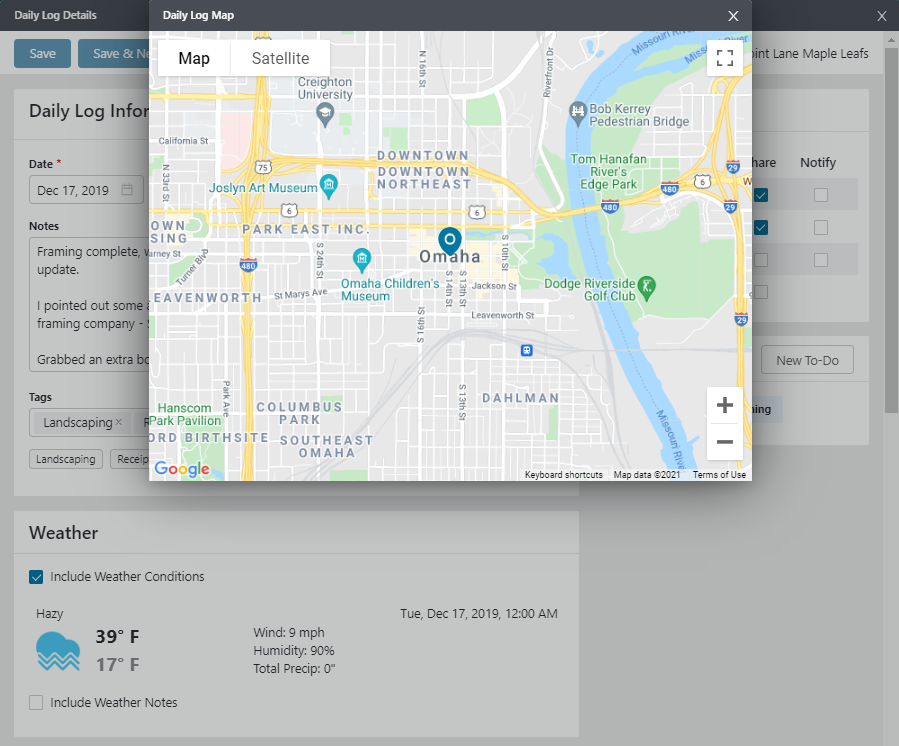Image resolution: width=899 pixels, height=746 pixels.
Task: Switch to Satellite map view
Action: pos(280,58)
